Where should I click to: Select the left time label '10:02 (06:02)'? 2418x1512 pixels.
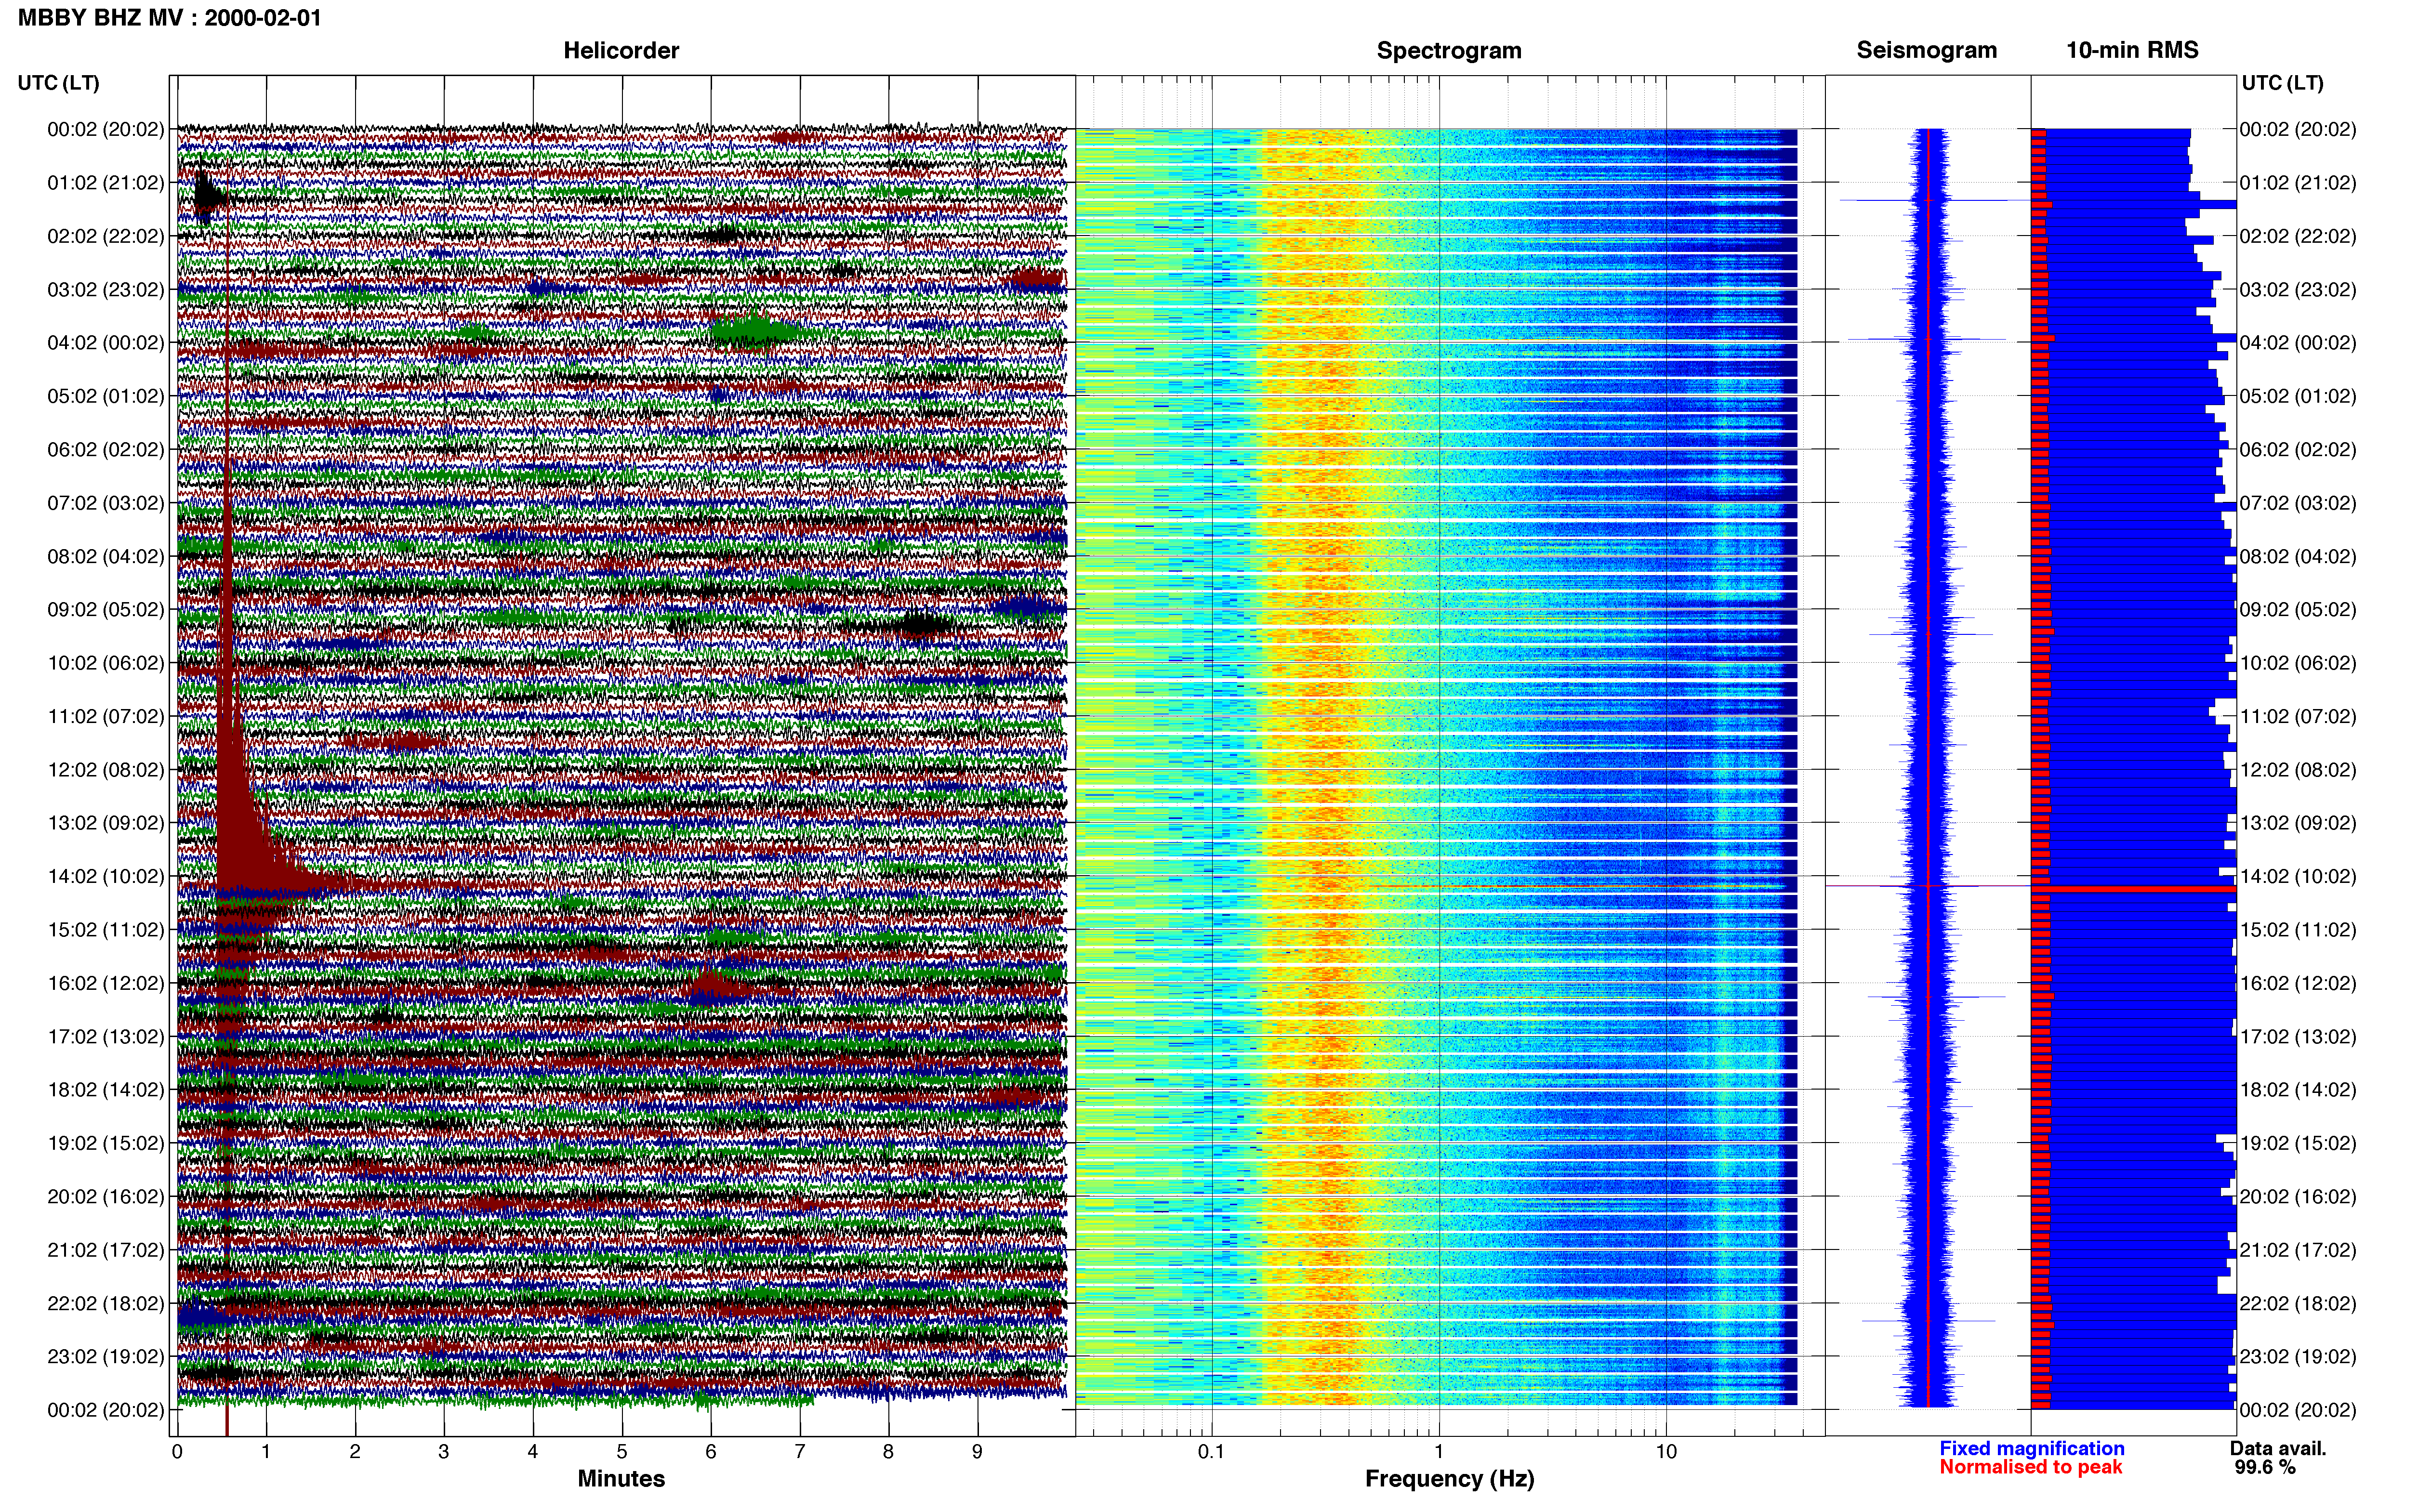pos(106,663)
